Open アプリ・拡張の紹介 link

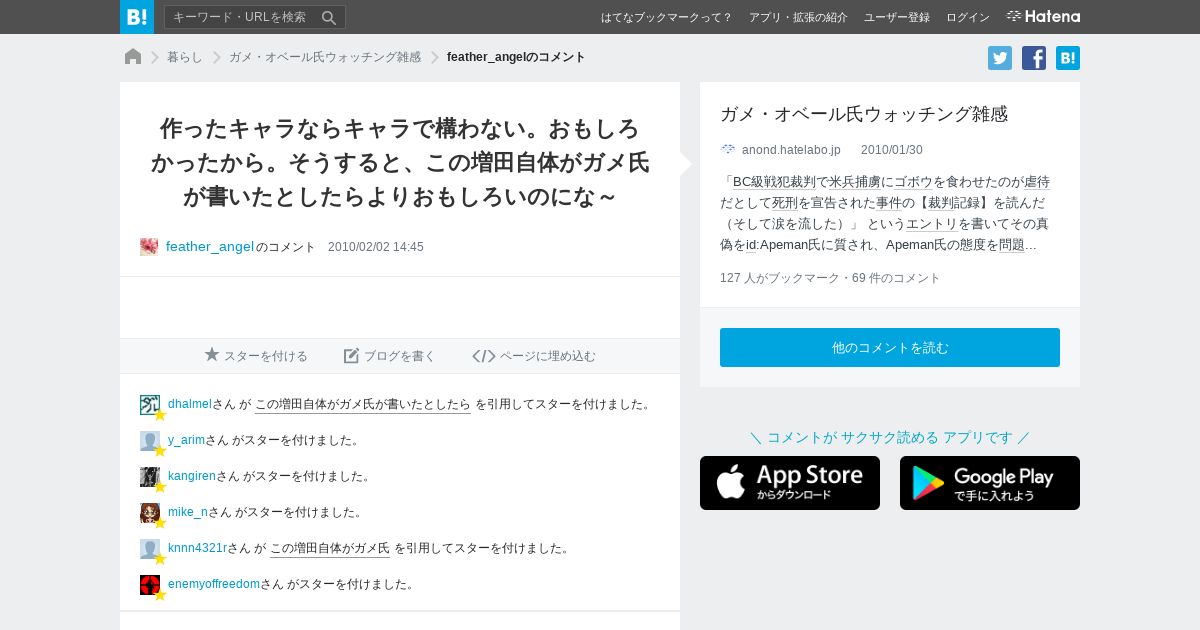798,17
